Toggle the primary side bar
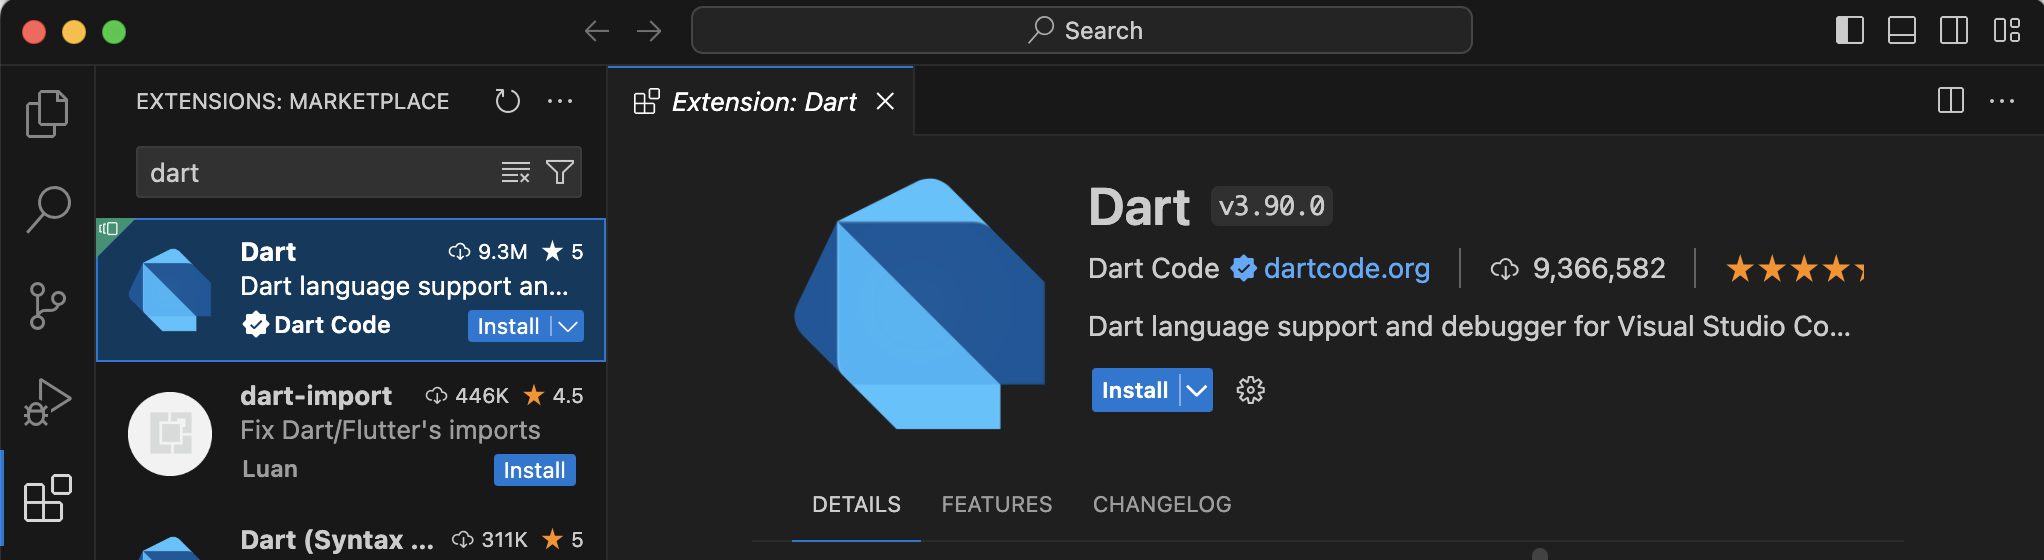2044x560 pixels. click(x=1850, y=30)
